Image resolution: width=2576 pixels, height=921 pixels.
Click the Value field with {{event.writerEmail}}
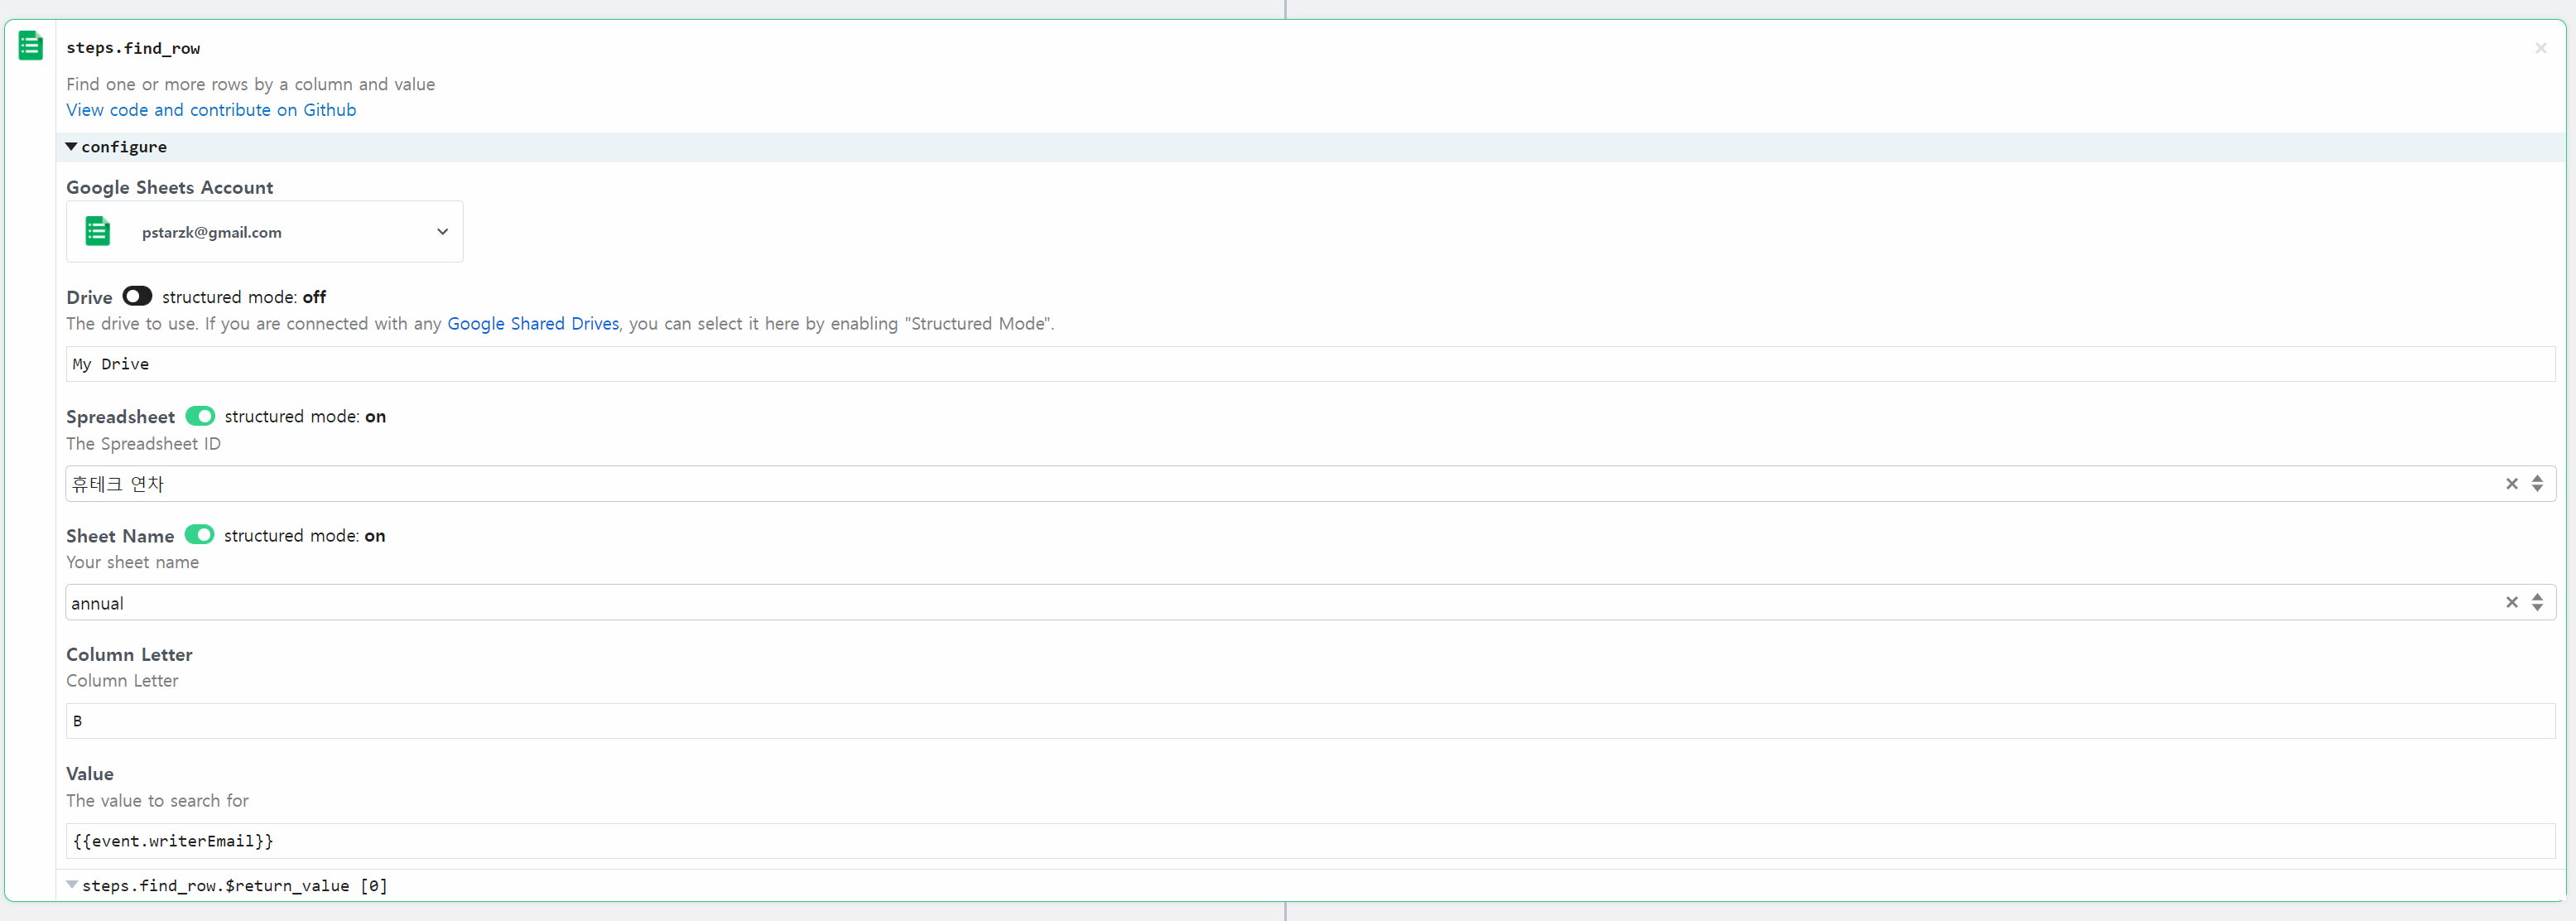(600, 841)
